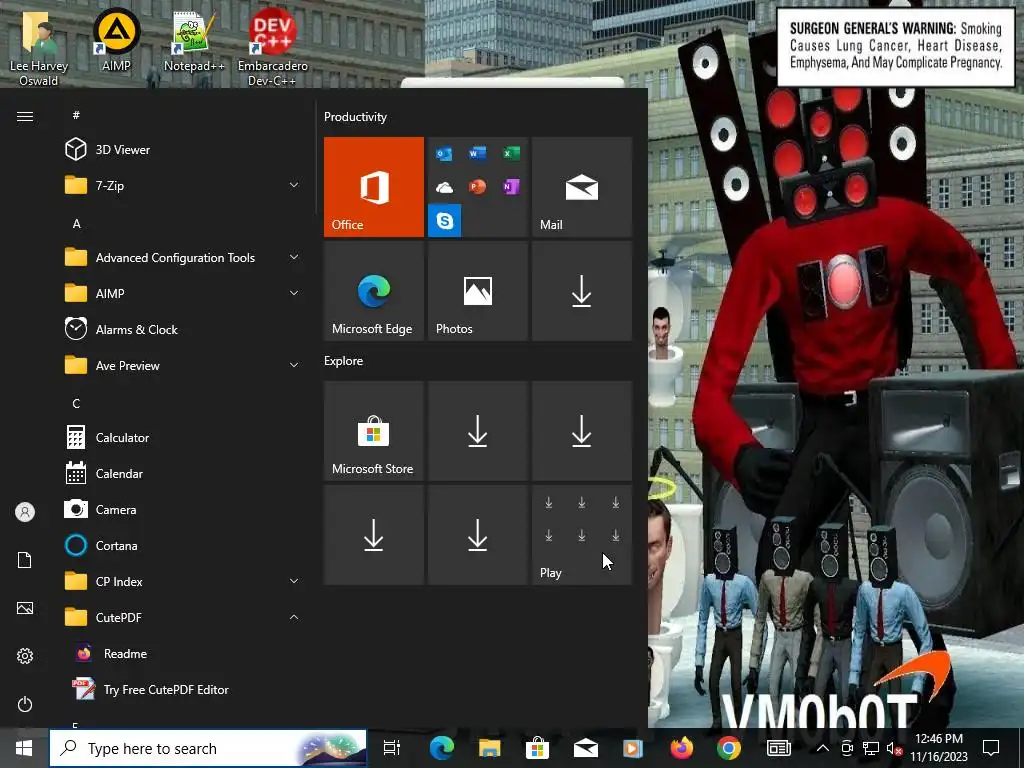Open the notification center icon
The width and height of the screenshot is (1024, 768).
click(991, 748)
